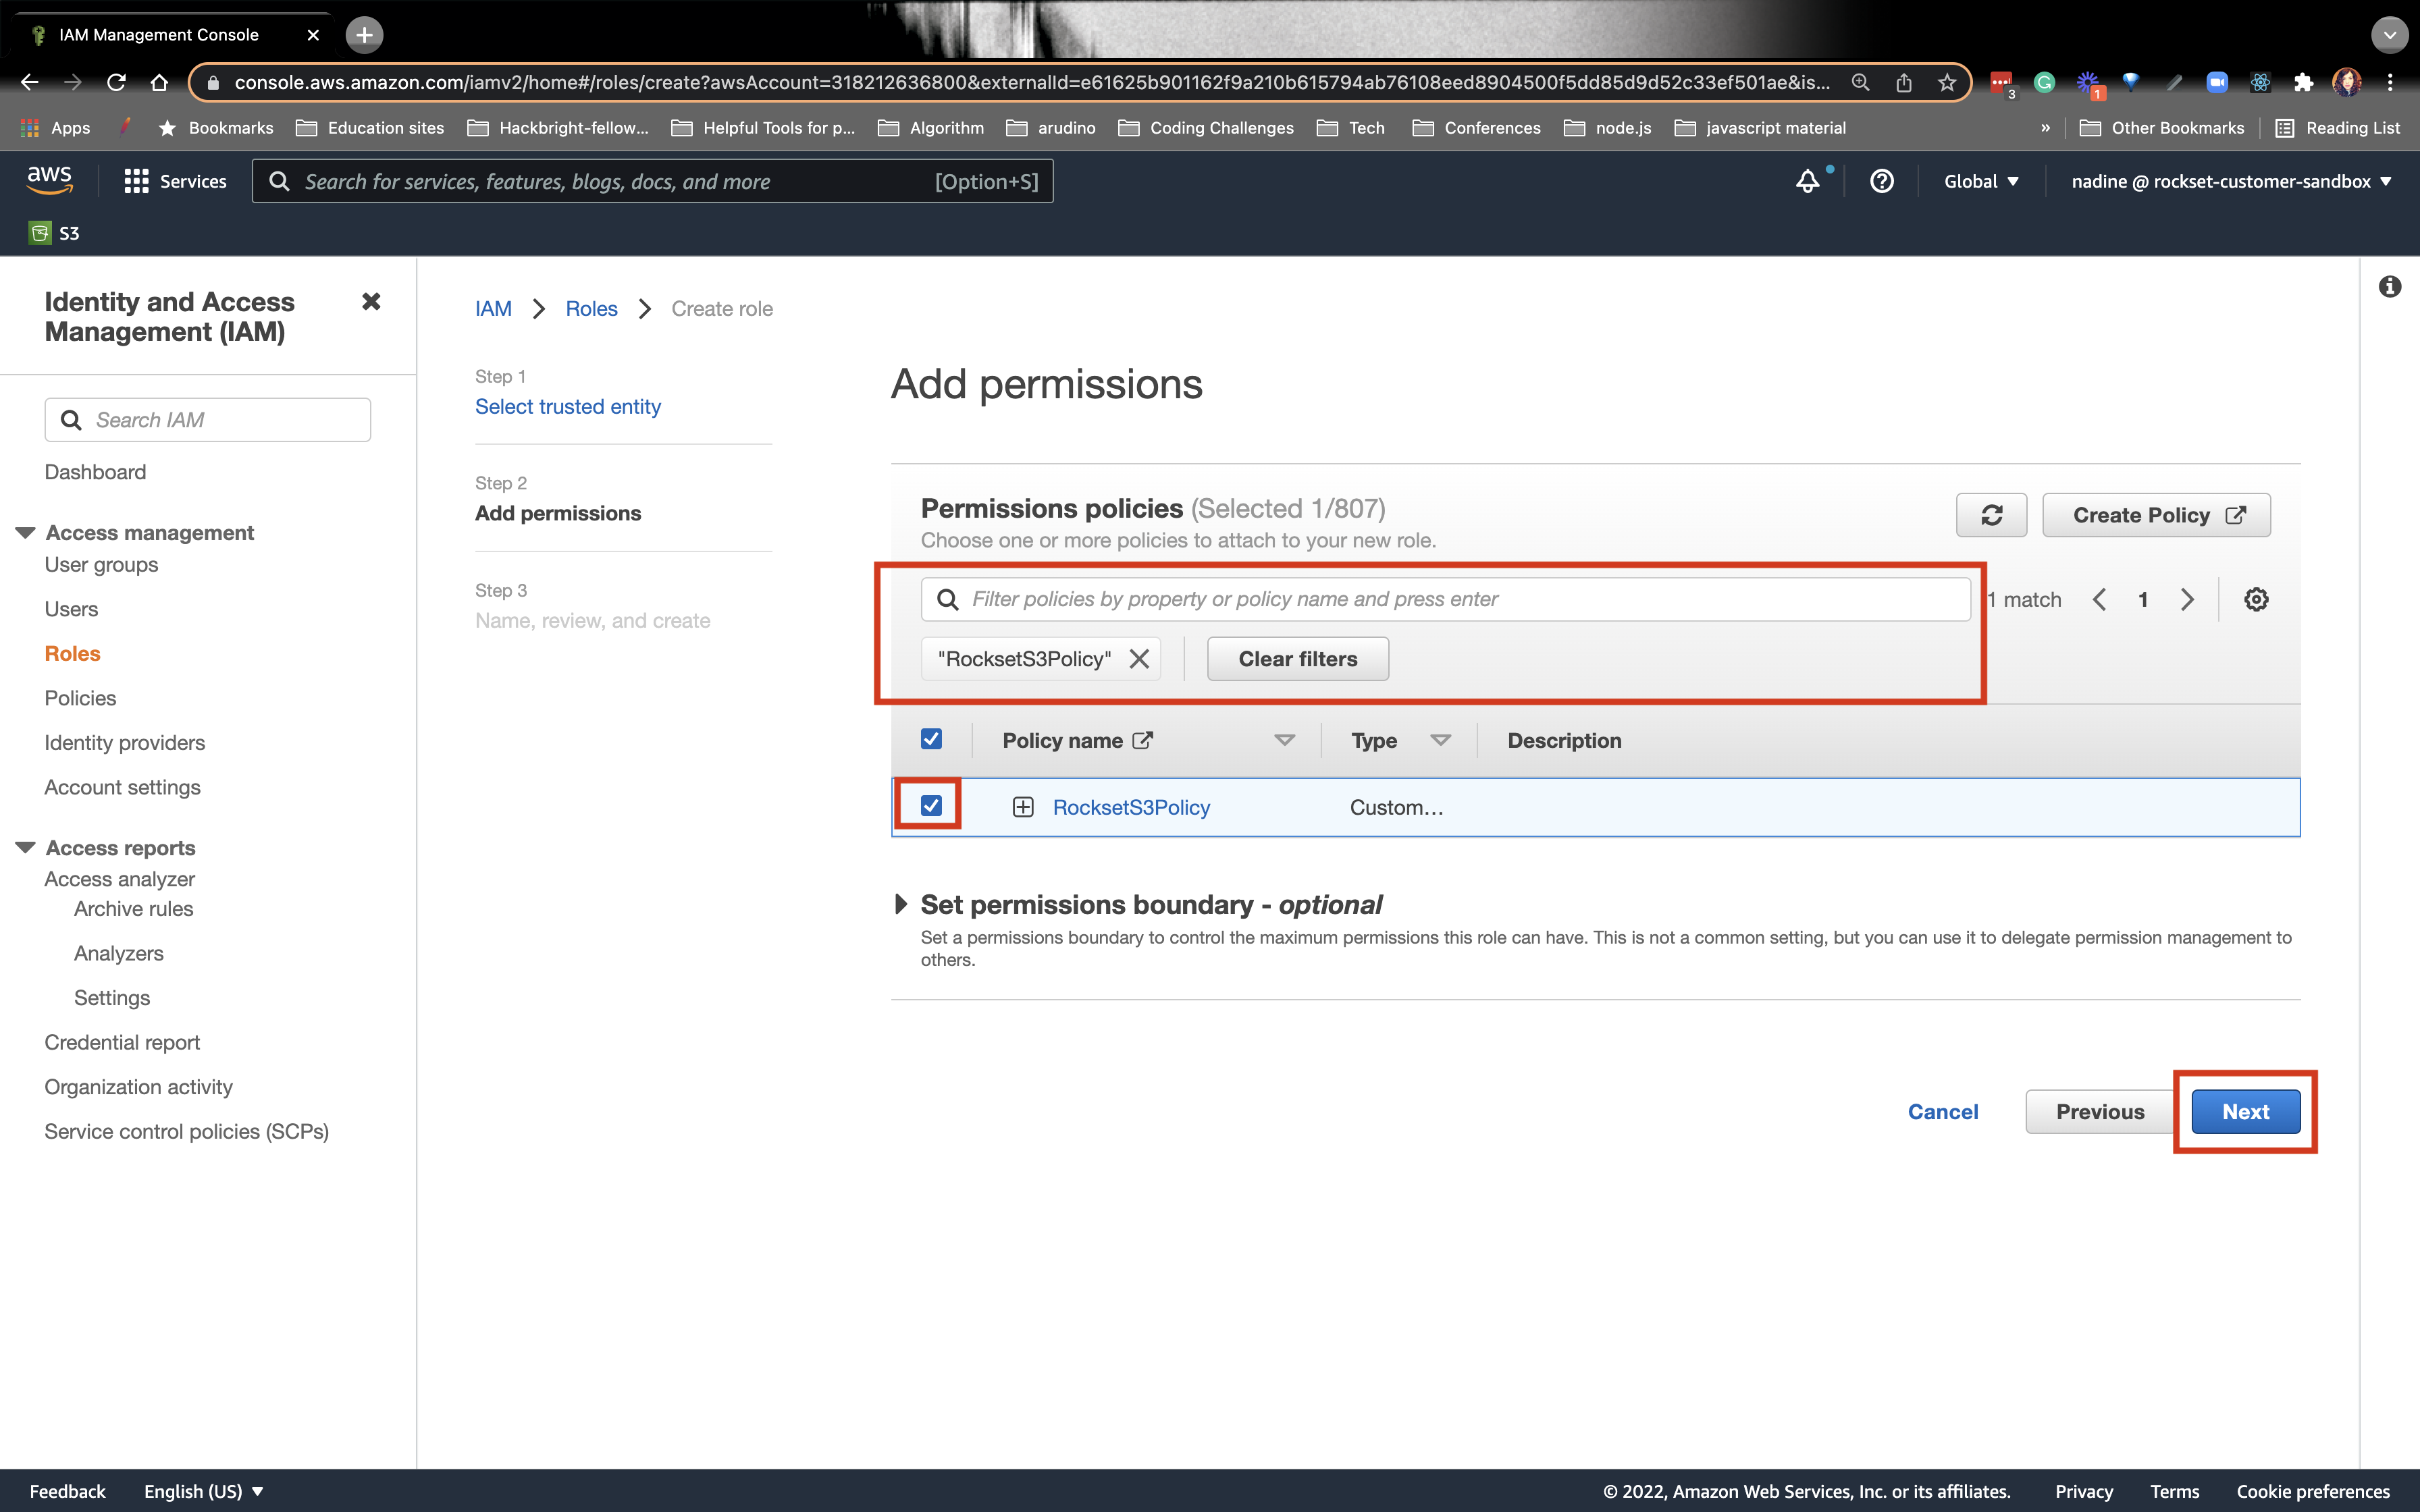Open Policies in IAM sidebar
2420x1512 pixels.
point(80,698)
